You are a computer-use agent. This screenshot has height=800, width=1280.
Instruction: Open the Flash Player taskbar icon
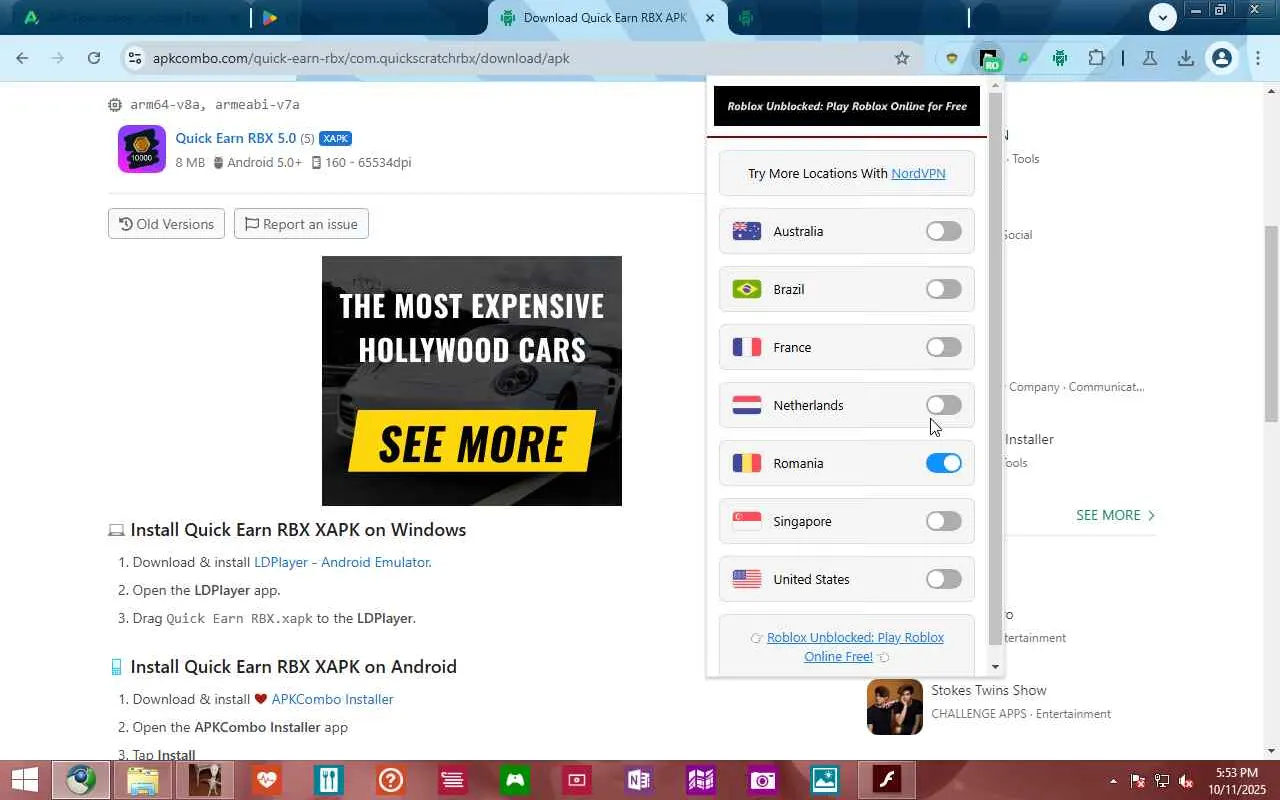coord(887,780)
